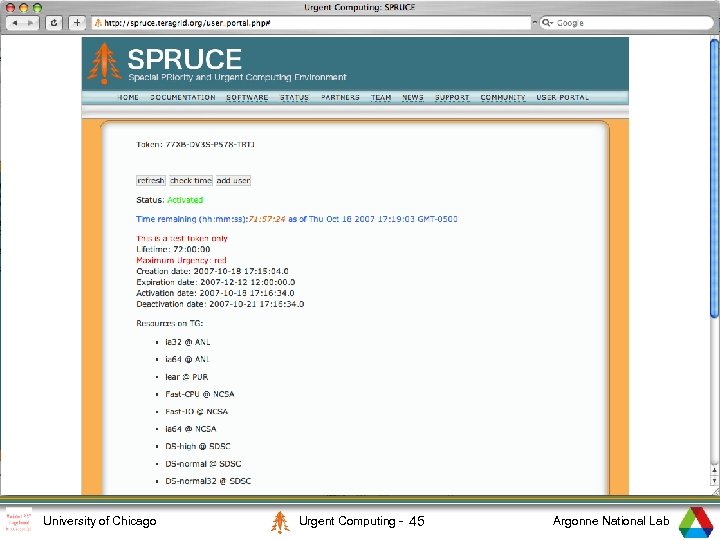Go back with the browser back arrow
This screenshot has width=720, height=540.
point(15,22)
